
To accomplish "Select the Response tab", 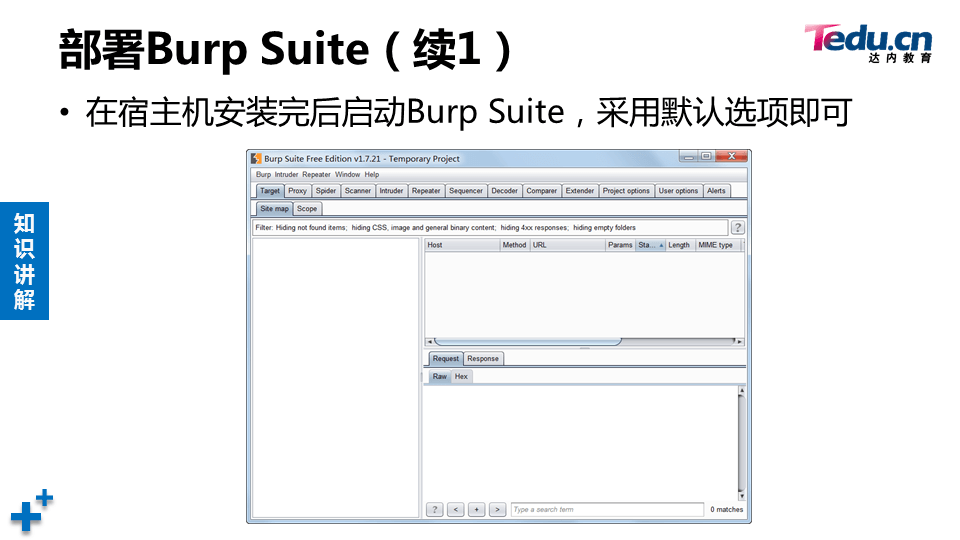I will click(x=483, y=359).
